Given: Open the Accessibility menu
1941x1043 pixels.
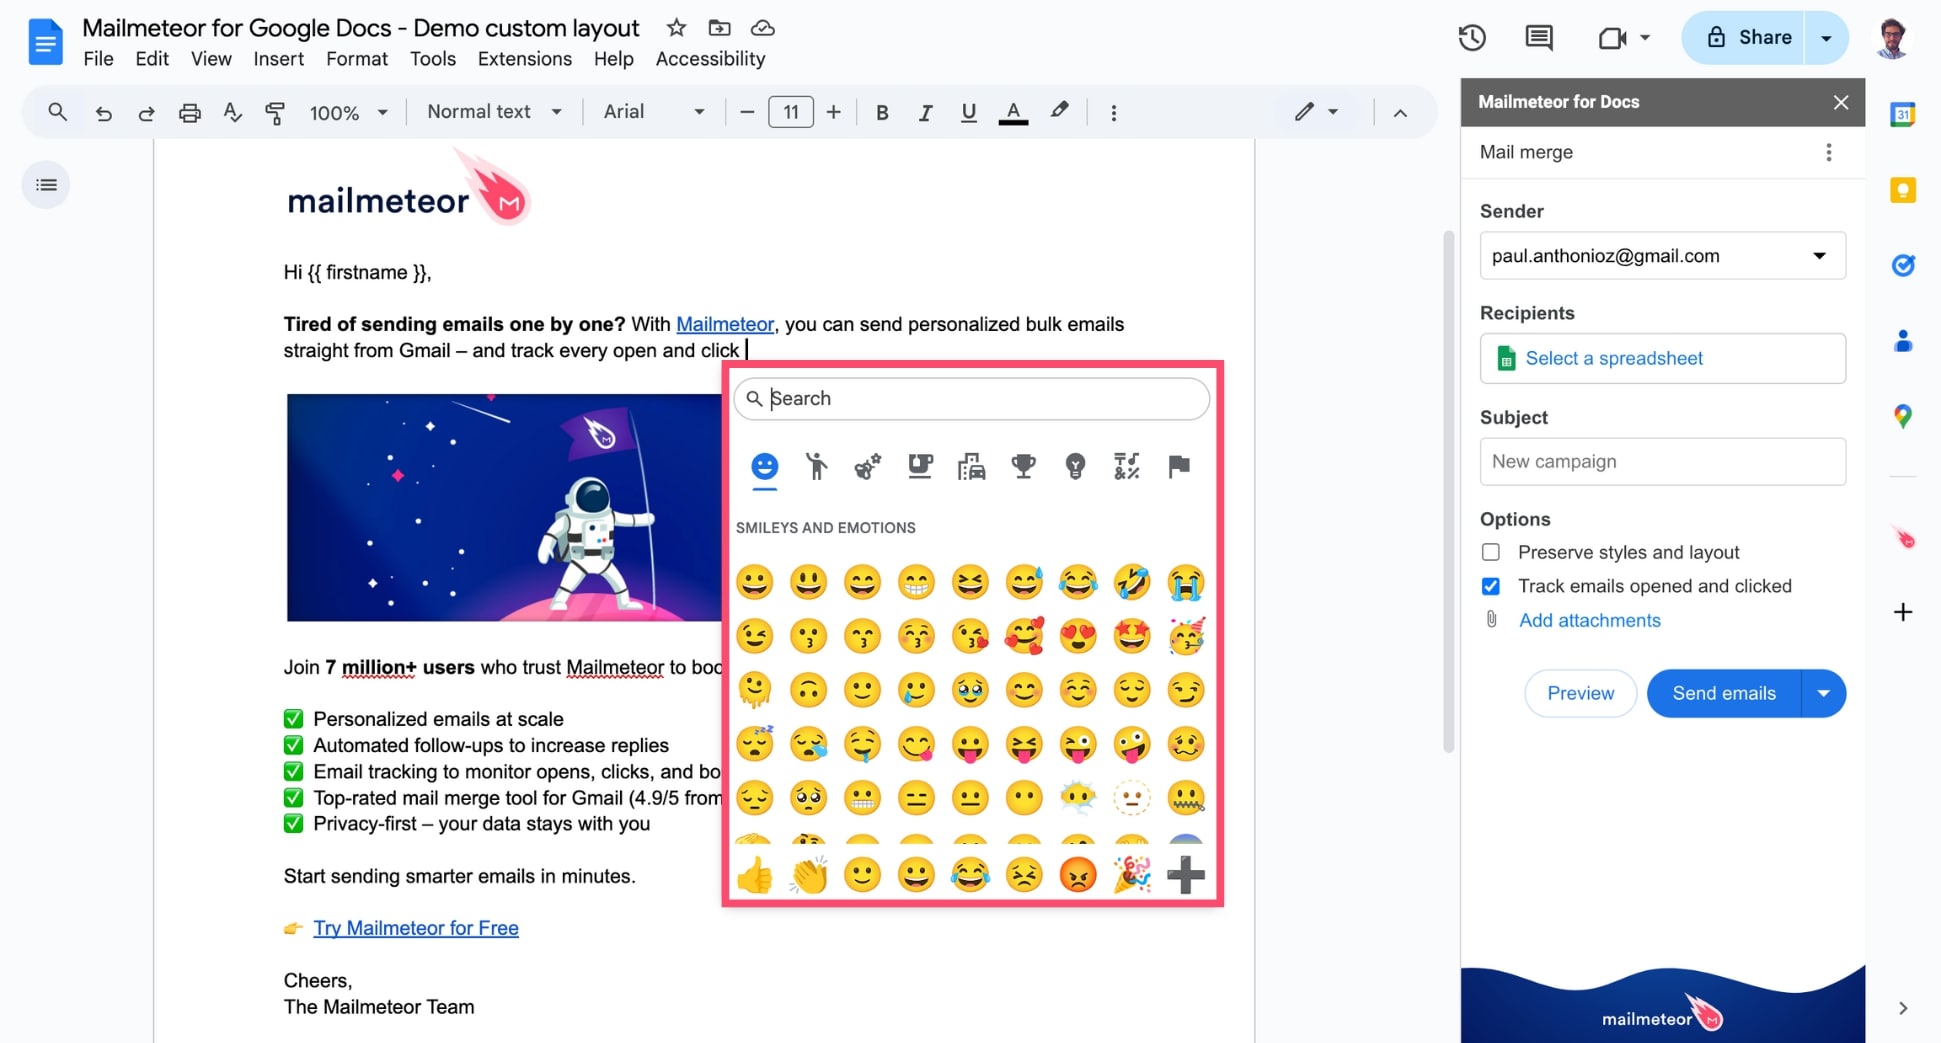Looking at the screenshot, I should point(710,59).
